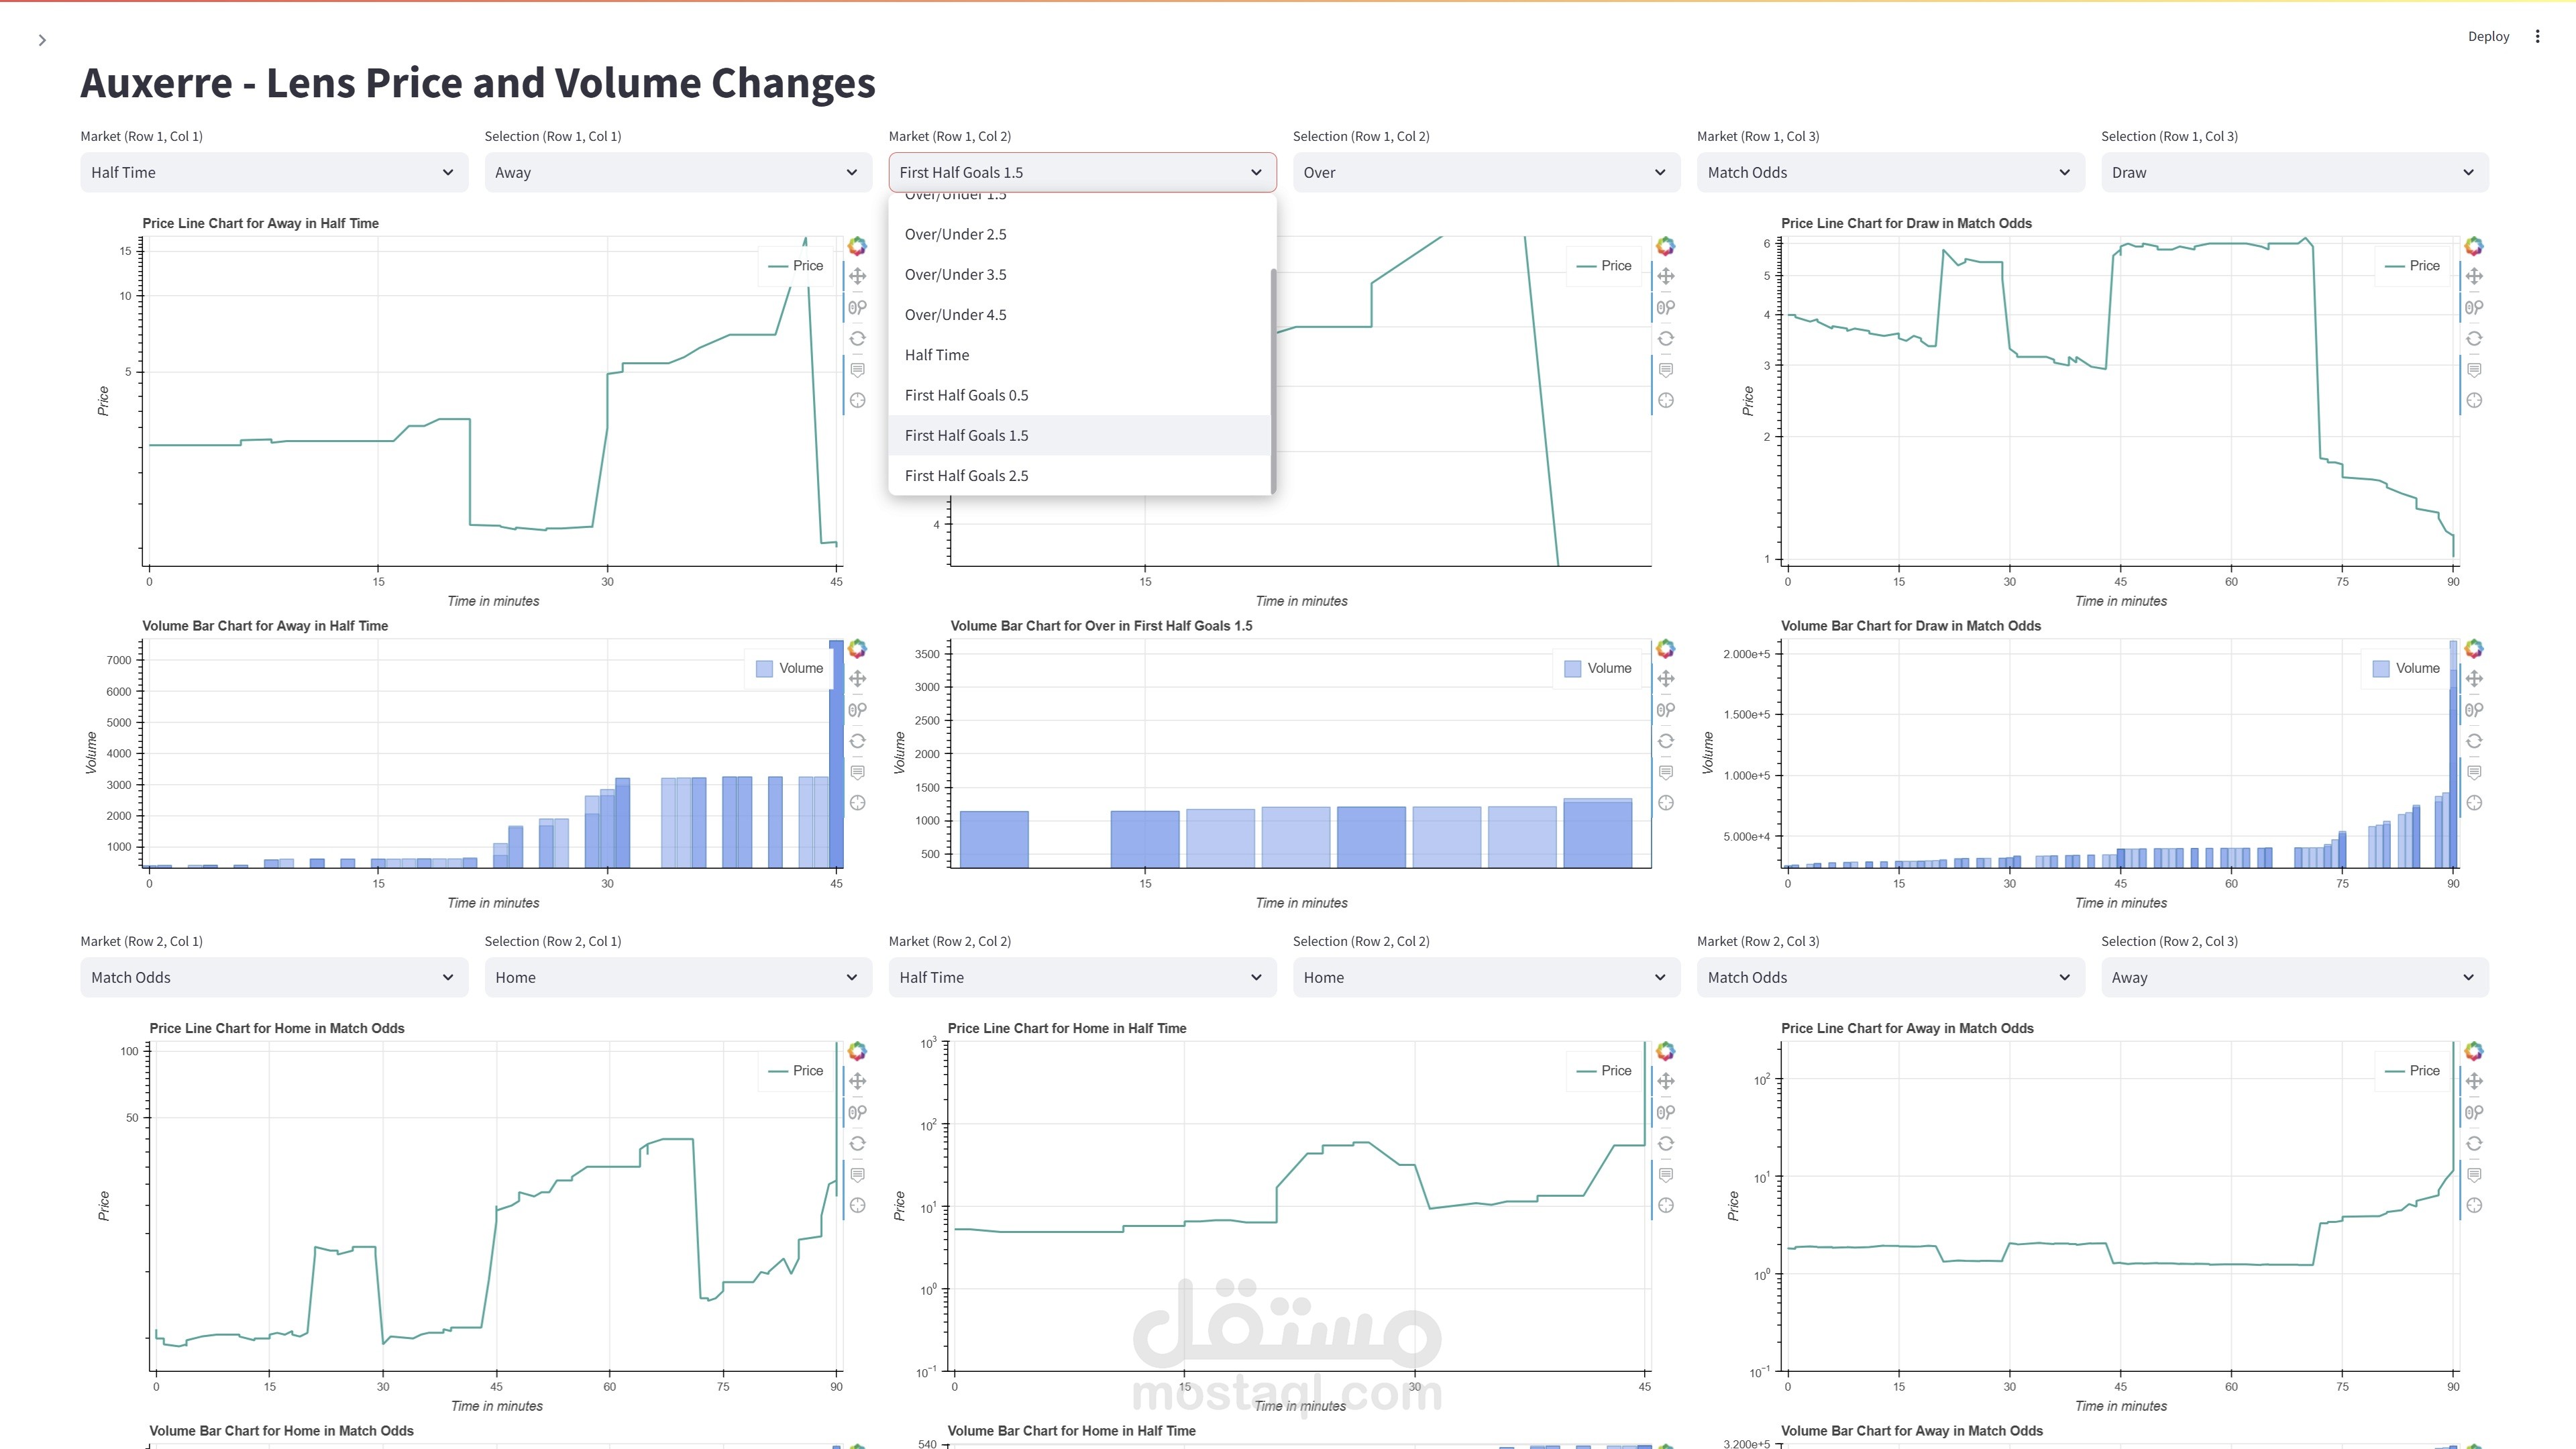The height and width of the screenshot is (1449, 2576).
Task: Choose Over/Under 3.5 from open market list
Action: pos(955,274)
